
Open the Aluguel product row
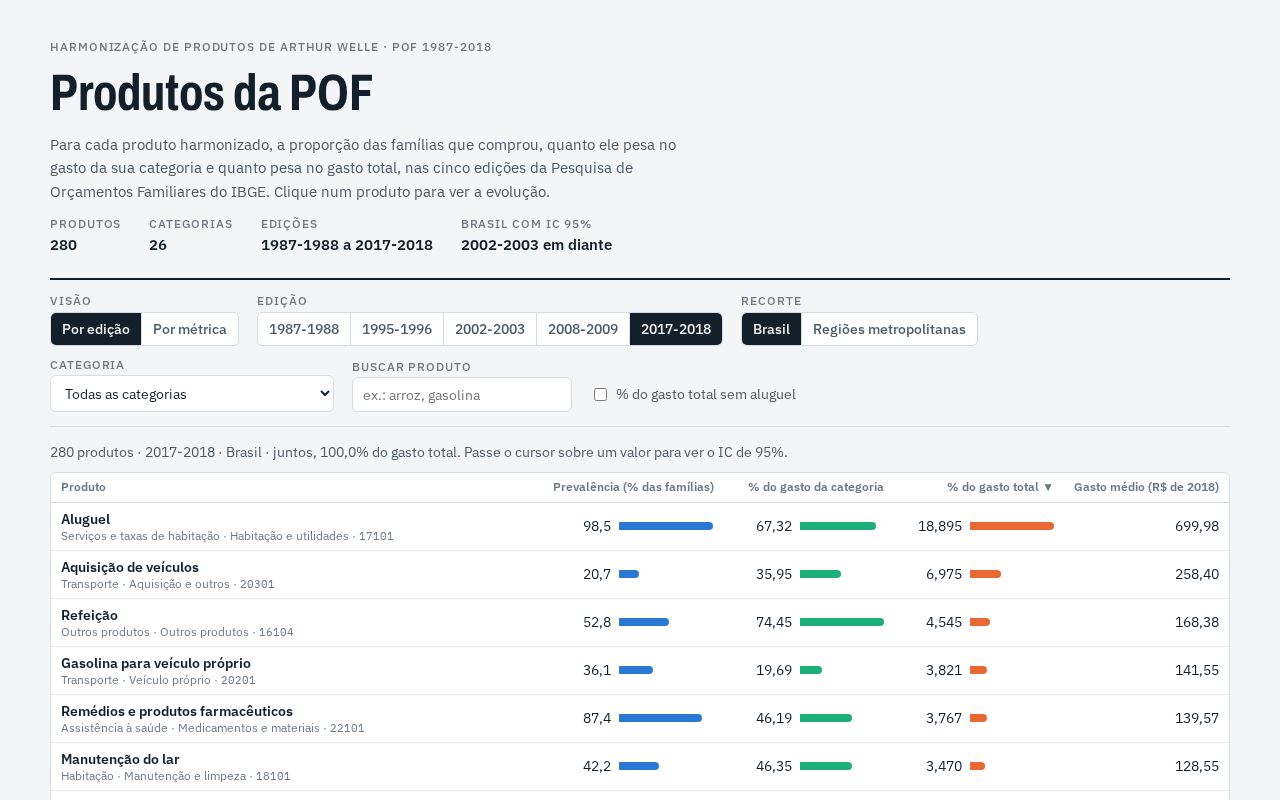coord(640,527)
